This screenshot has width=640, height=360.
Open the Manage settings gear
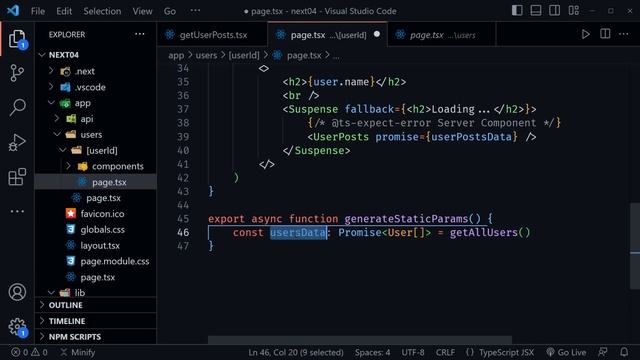click(x=17, y=327)
